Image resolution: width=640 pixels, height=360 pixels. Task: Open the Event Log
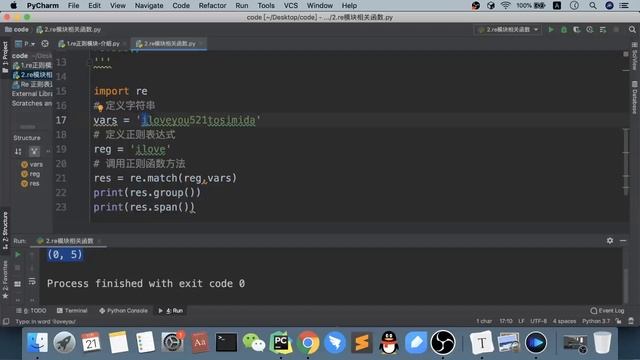pyautogui.click(x=607, y=311)
